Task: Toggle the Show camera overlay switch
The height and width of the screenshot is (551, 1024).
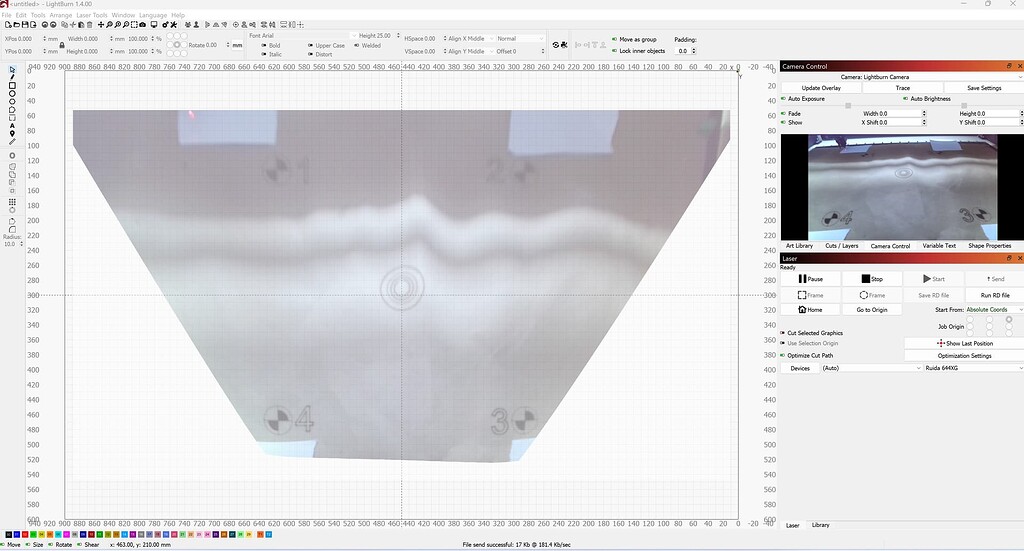Action: (784, 122)
